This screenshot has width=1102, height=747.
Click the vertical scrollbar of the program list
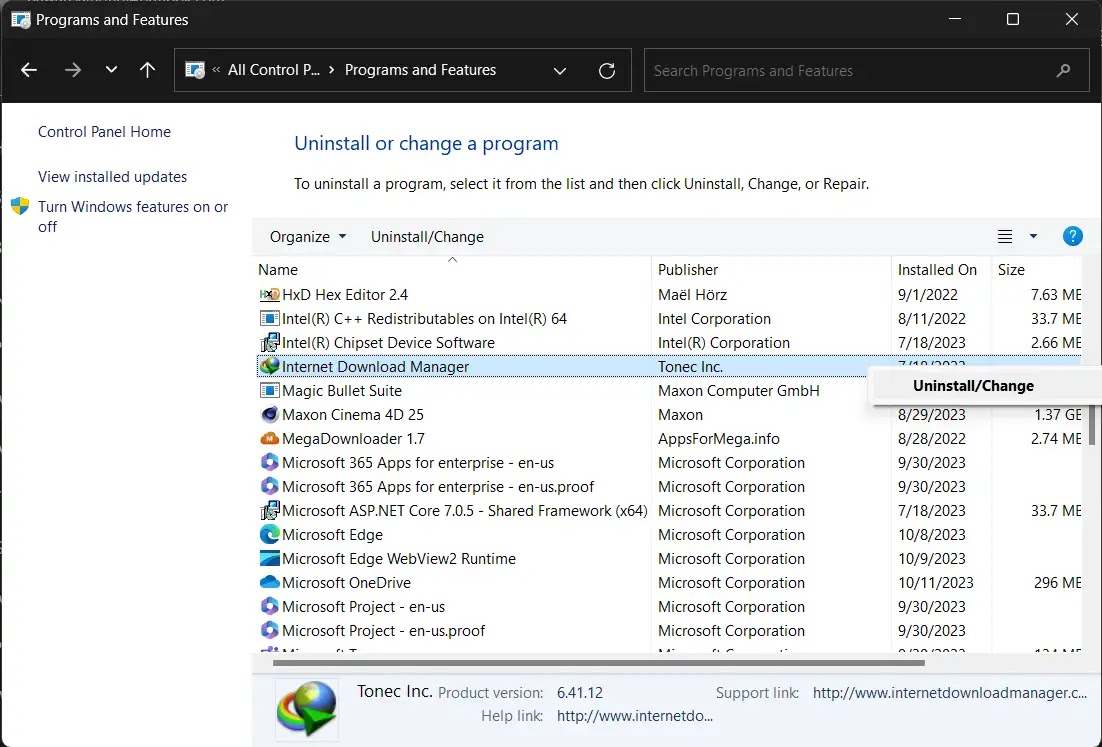click(1091, 424)
